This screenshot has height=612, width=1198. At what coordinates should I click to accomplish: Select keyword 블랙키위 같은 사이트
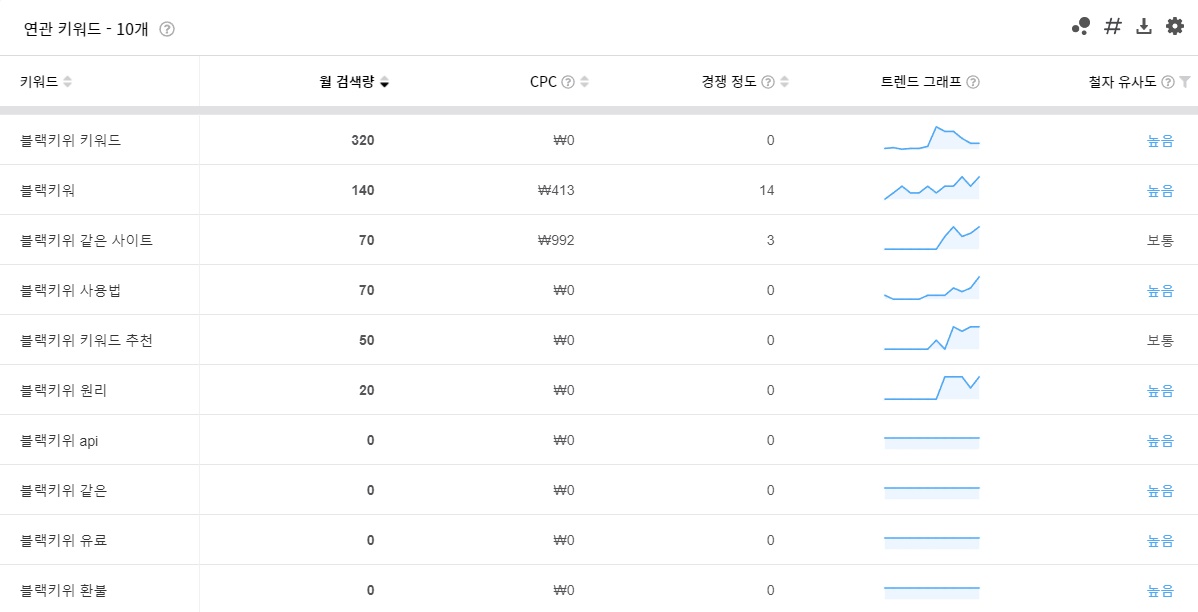click(x=86, y=241)
